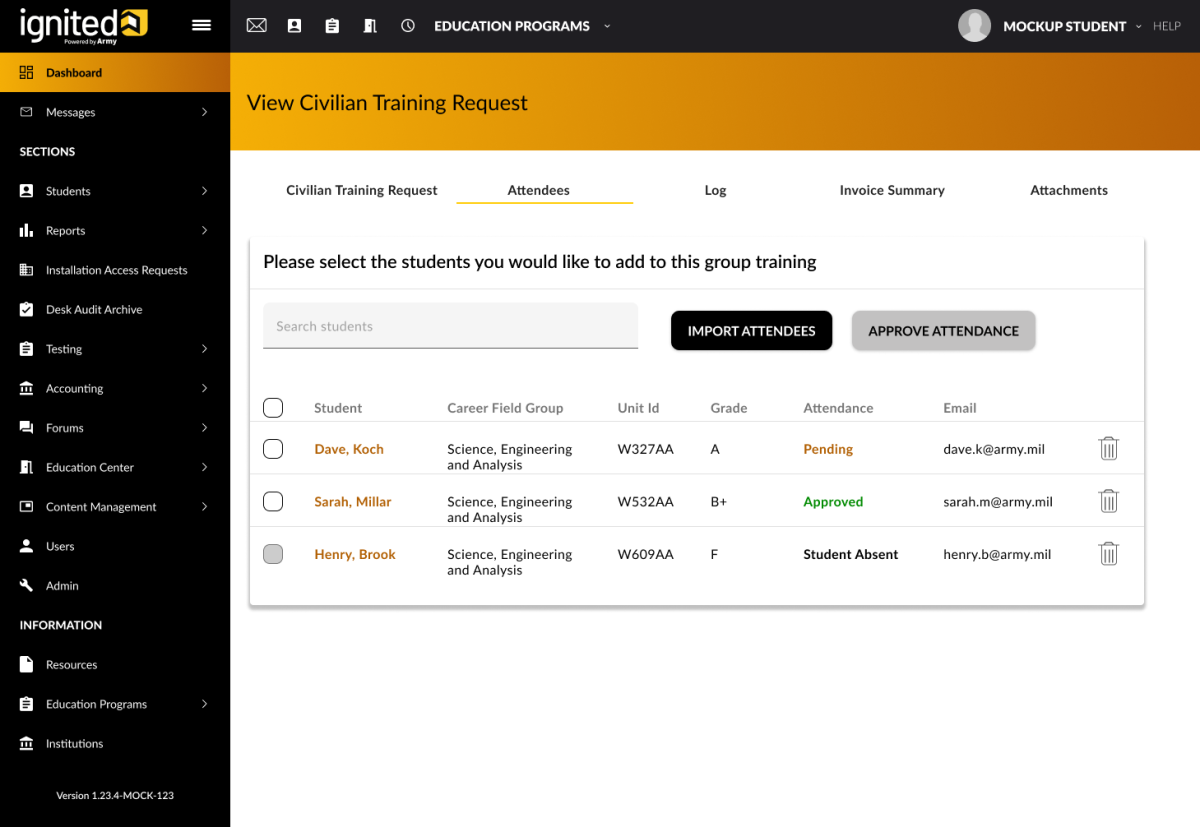Image resolution: width=1200 pixels, height=827 pixels.
Task: Click the clock history icon in top bar
Action: (408, 26)
